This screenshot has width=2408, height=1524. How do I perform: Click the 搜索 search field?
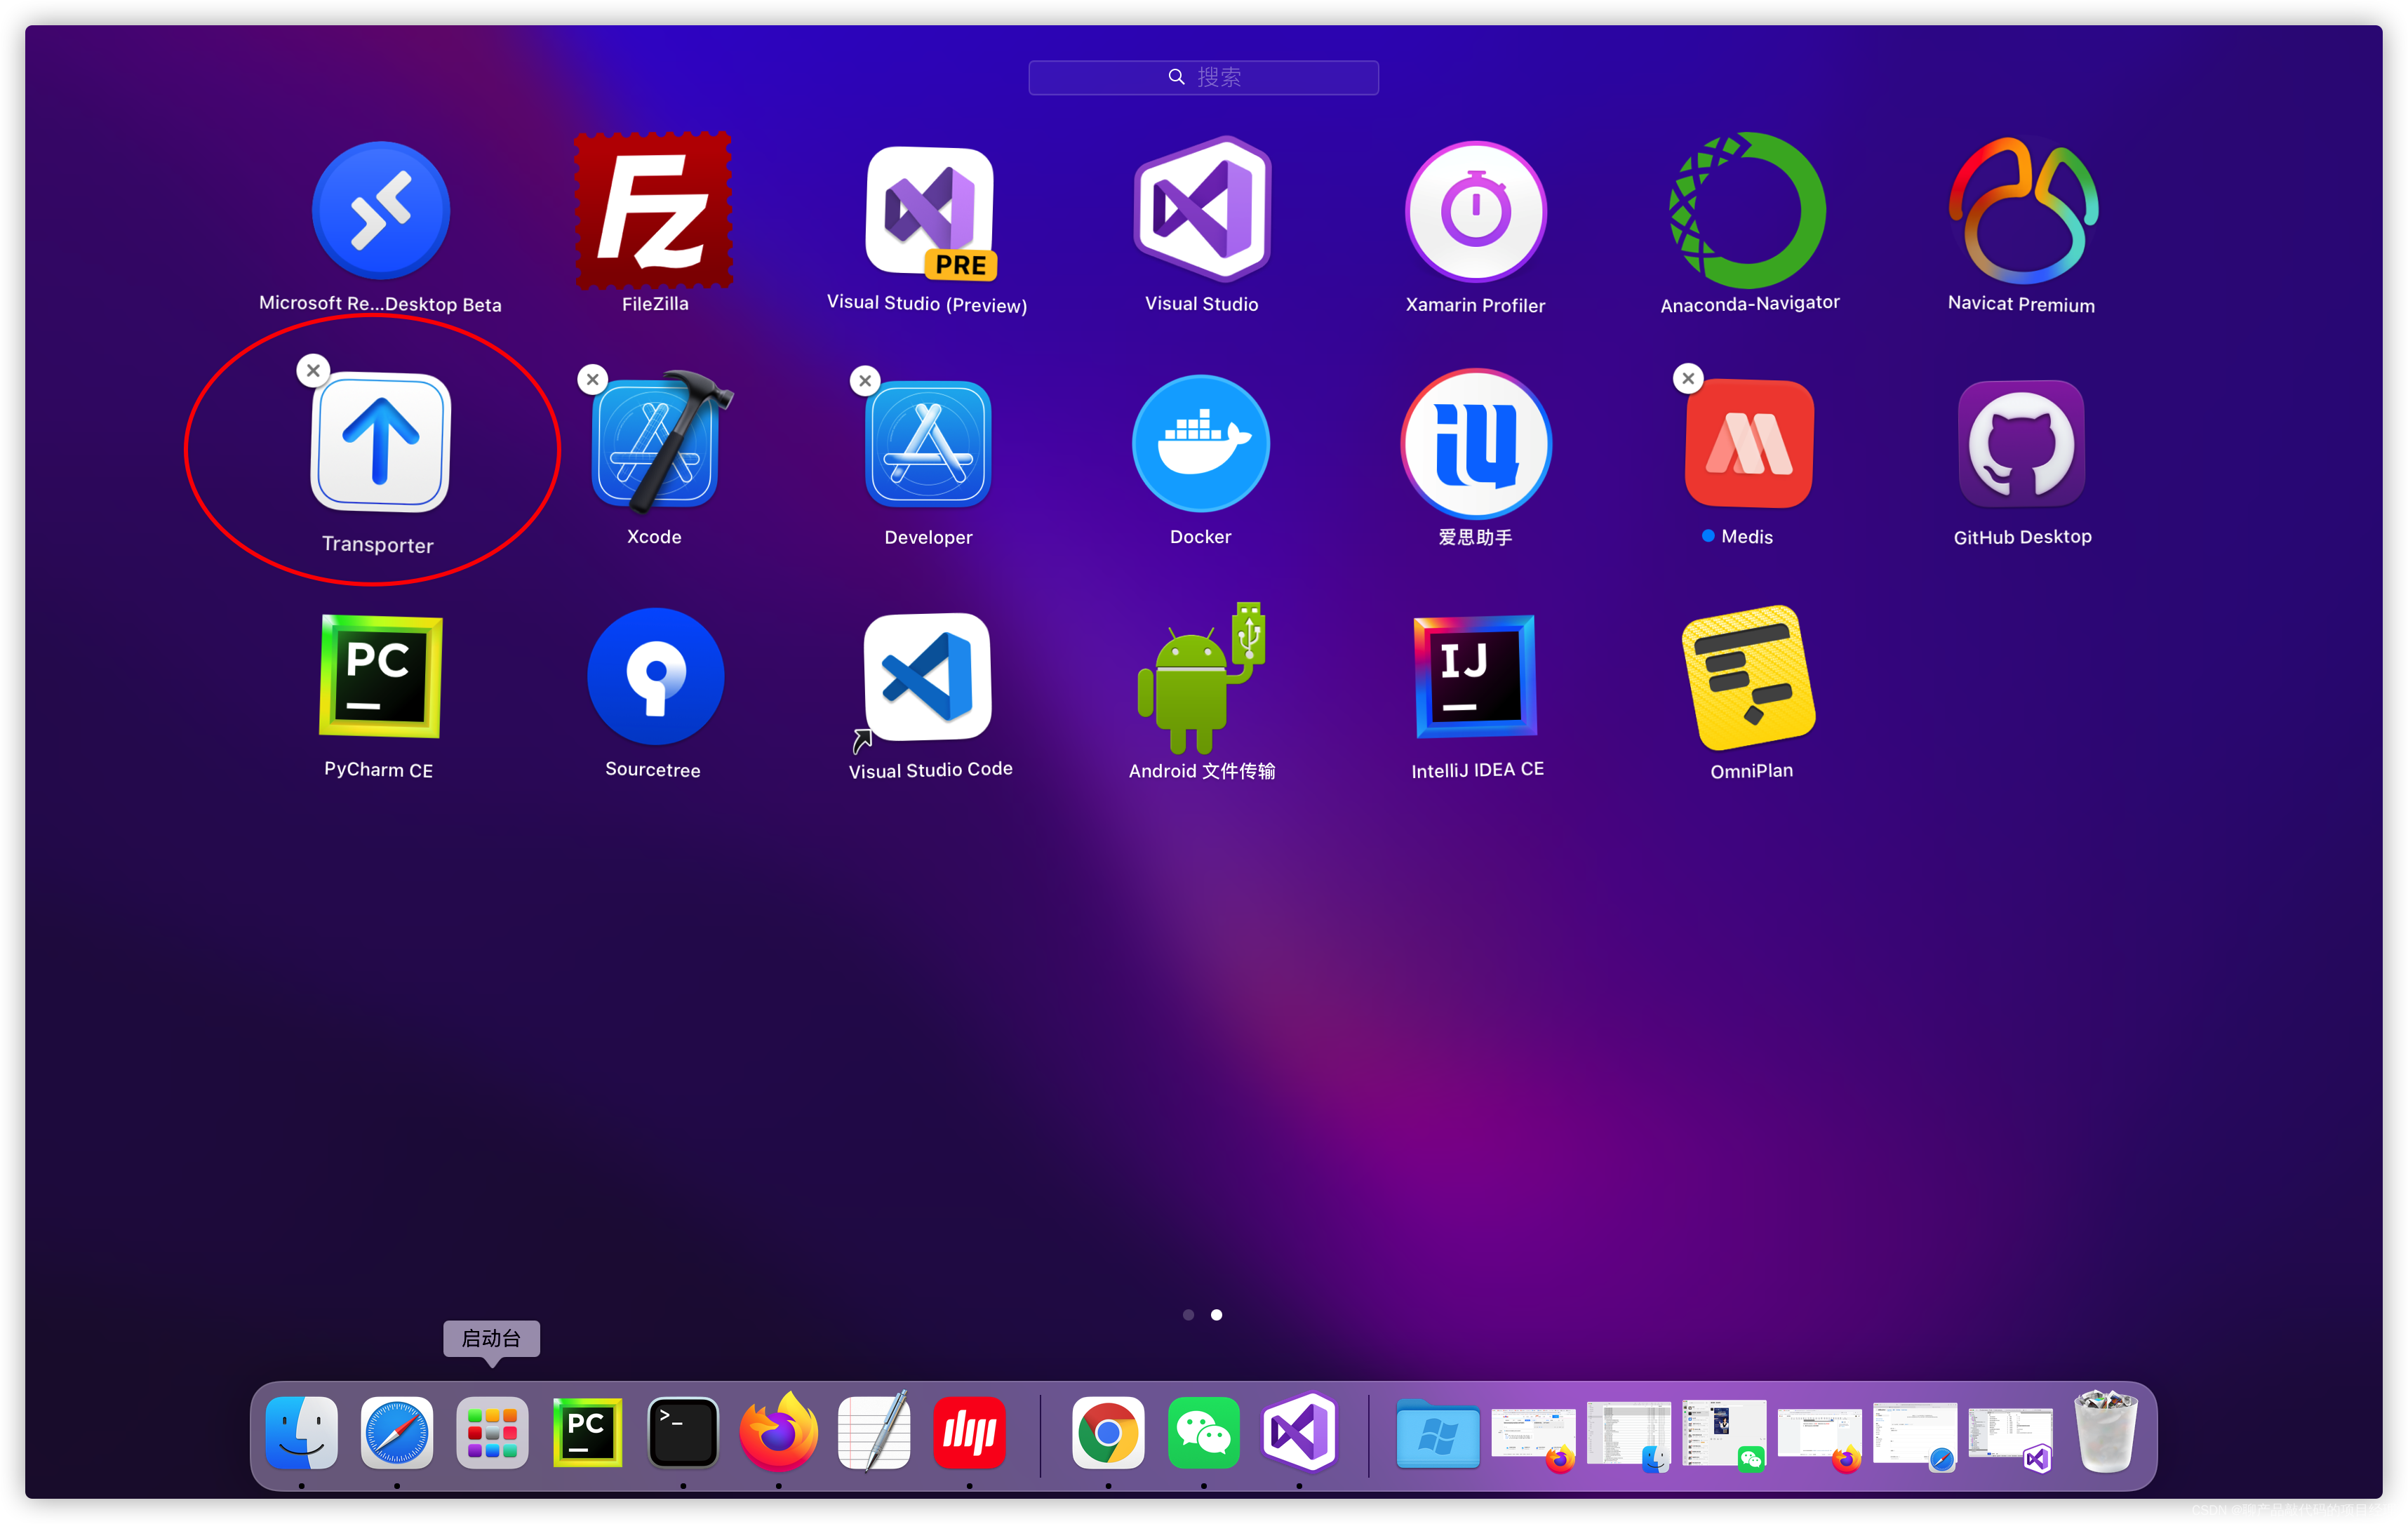coord(1203,77)
